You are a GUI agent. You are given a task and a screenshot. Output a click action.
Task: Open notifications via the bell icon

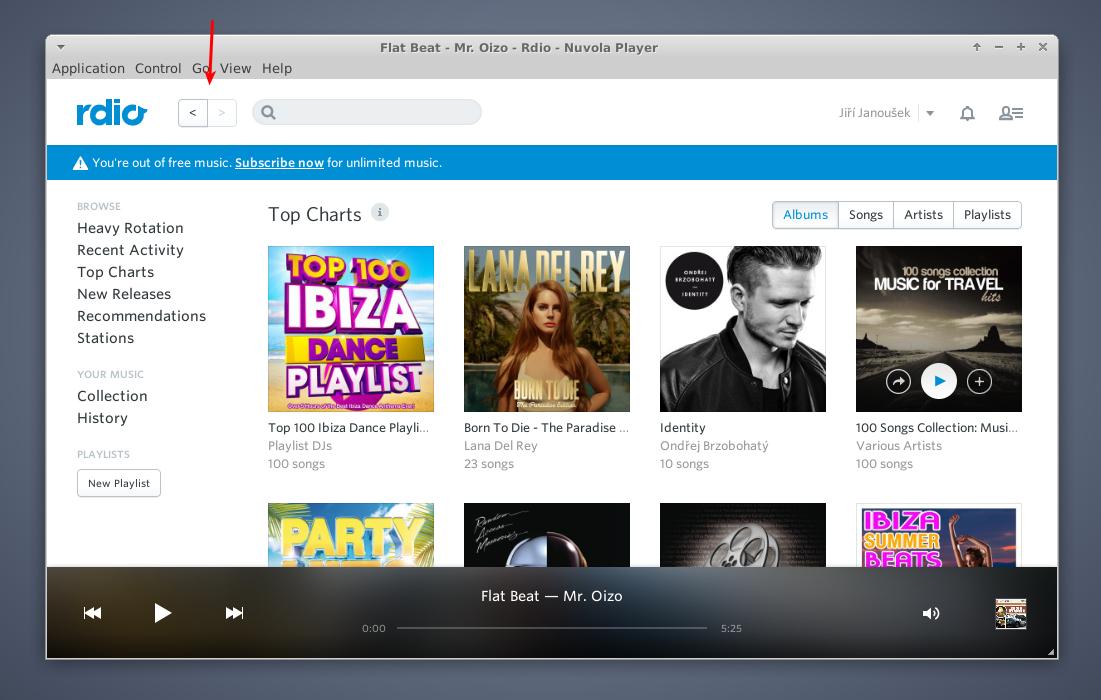pyautogui.click(x=967, y=113)
